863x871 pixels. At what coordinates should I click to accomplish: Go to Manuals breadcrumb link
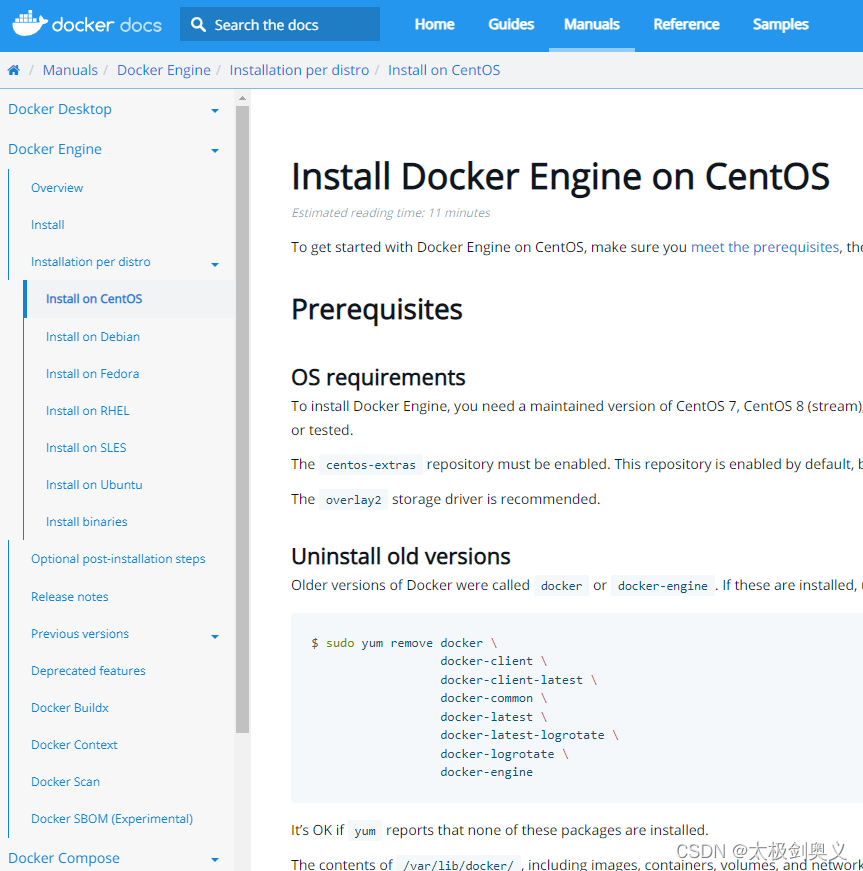[70, 70]
